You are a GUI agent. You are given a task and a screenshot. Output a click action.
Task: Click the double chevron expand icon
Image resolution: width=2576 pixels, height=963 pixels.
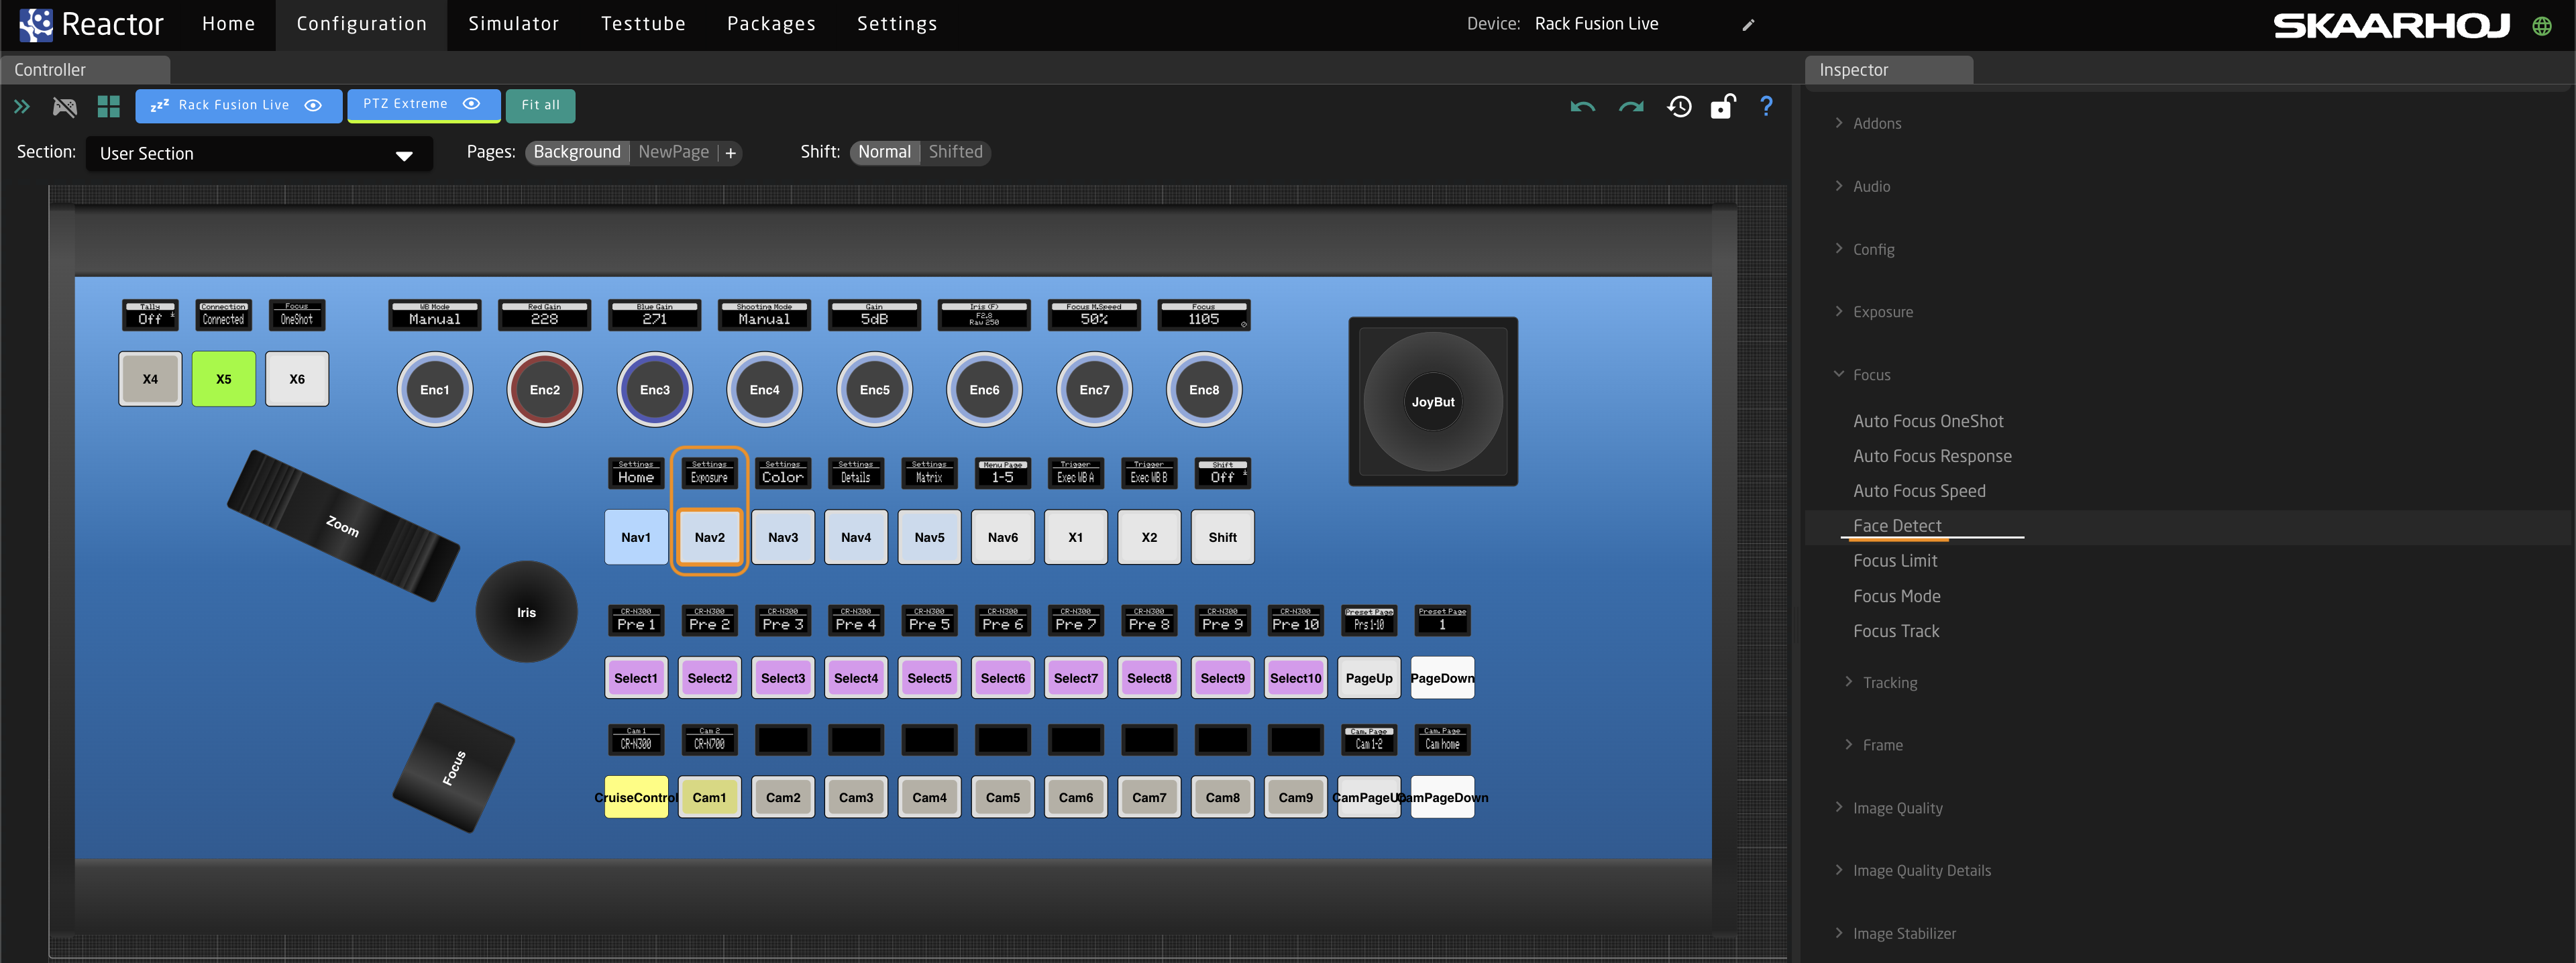click(x=22, y=106)
